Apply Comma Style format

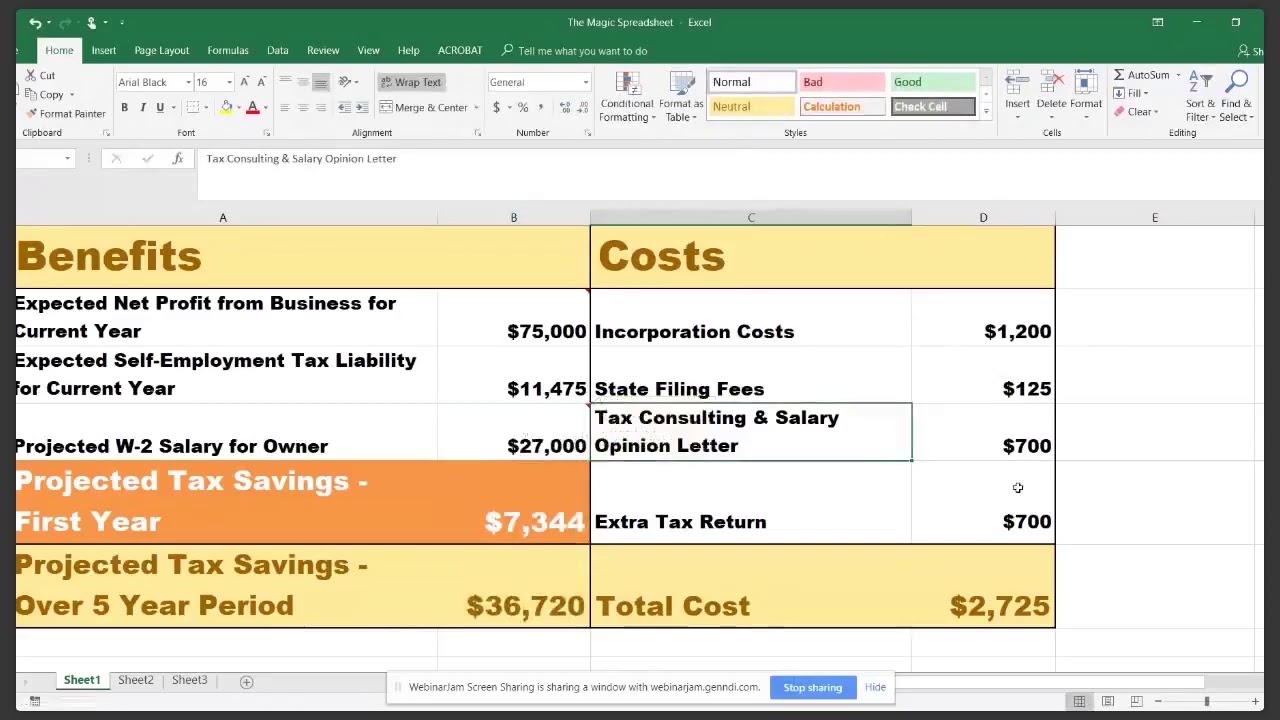(x=540, y=107)
